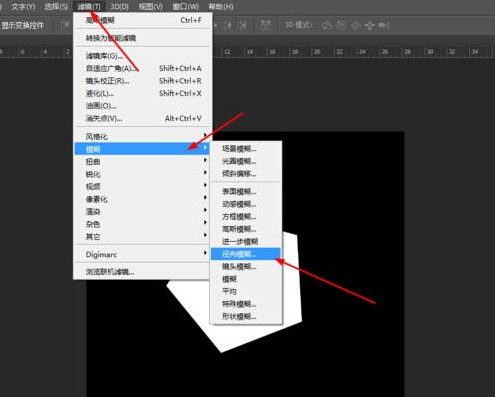This screenshot has height=397, width=495.
Task: Expand the 视频 video submenu
Action: coord(143,186)
